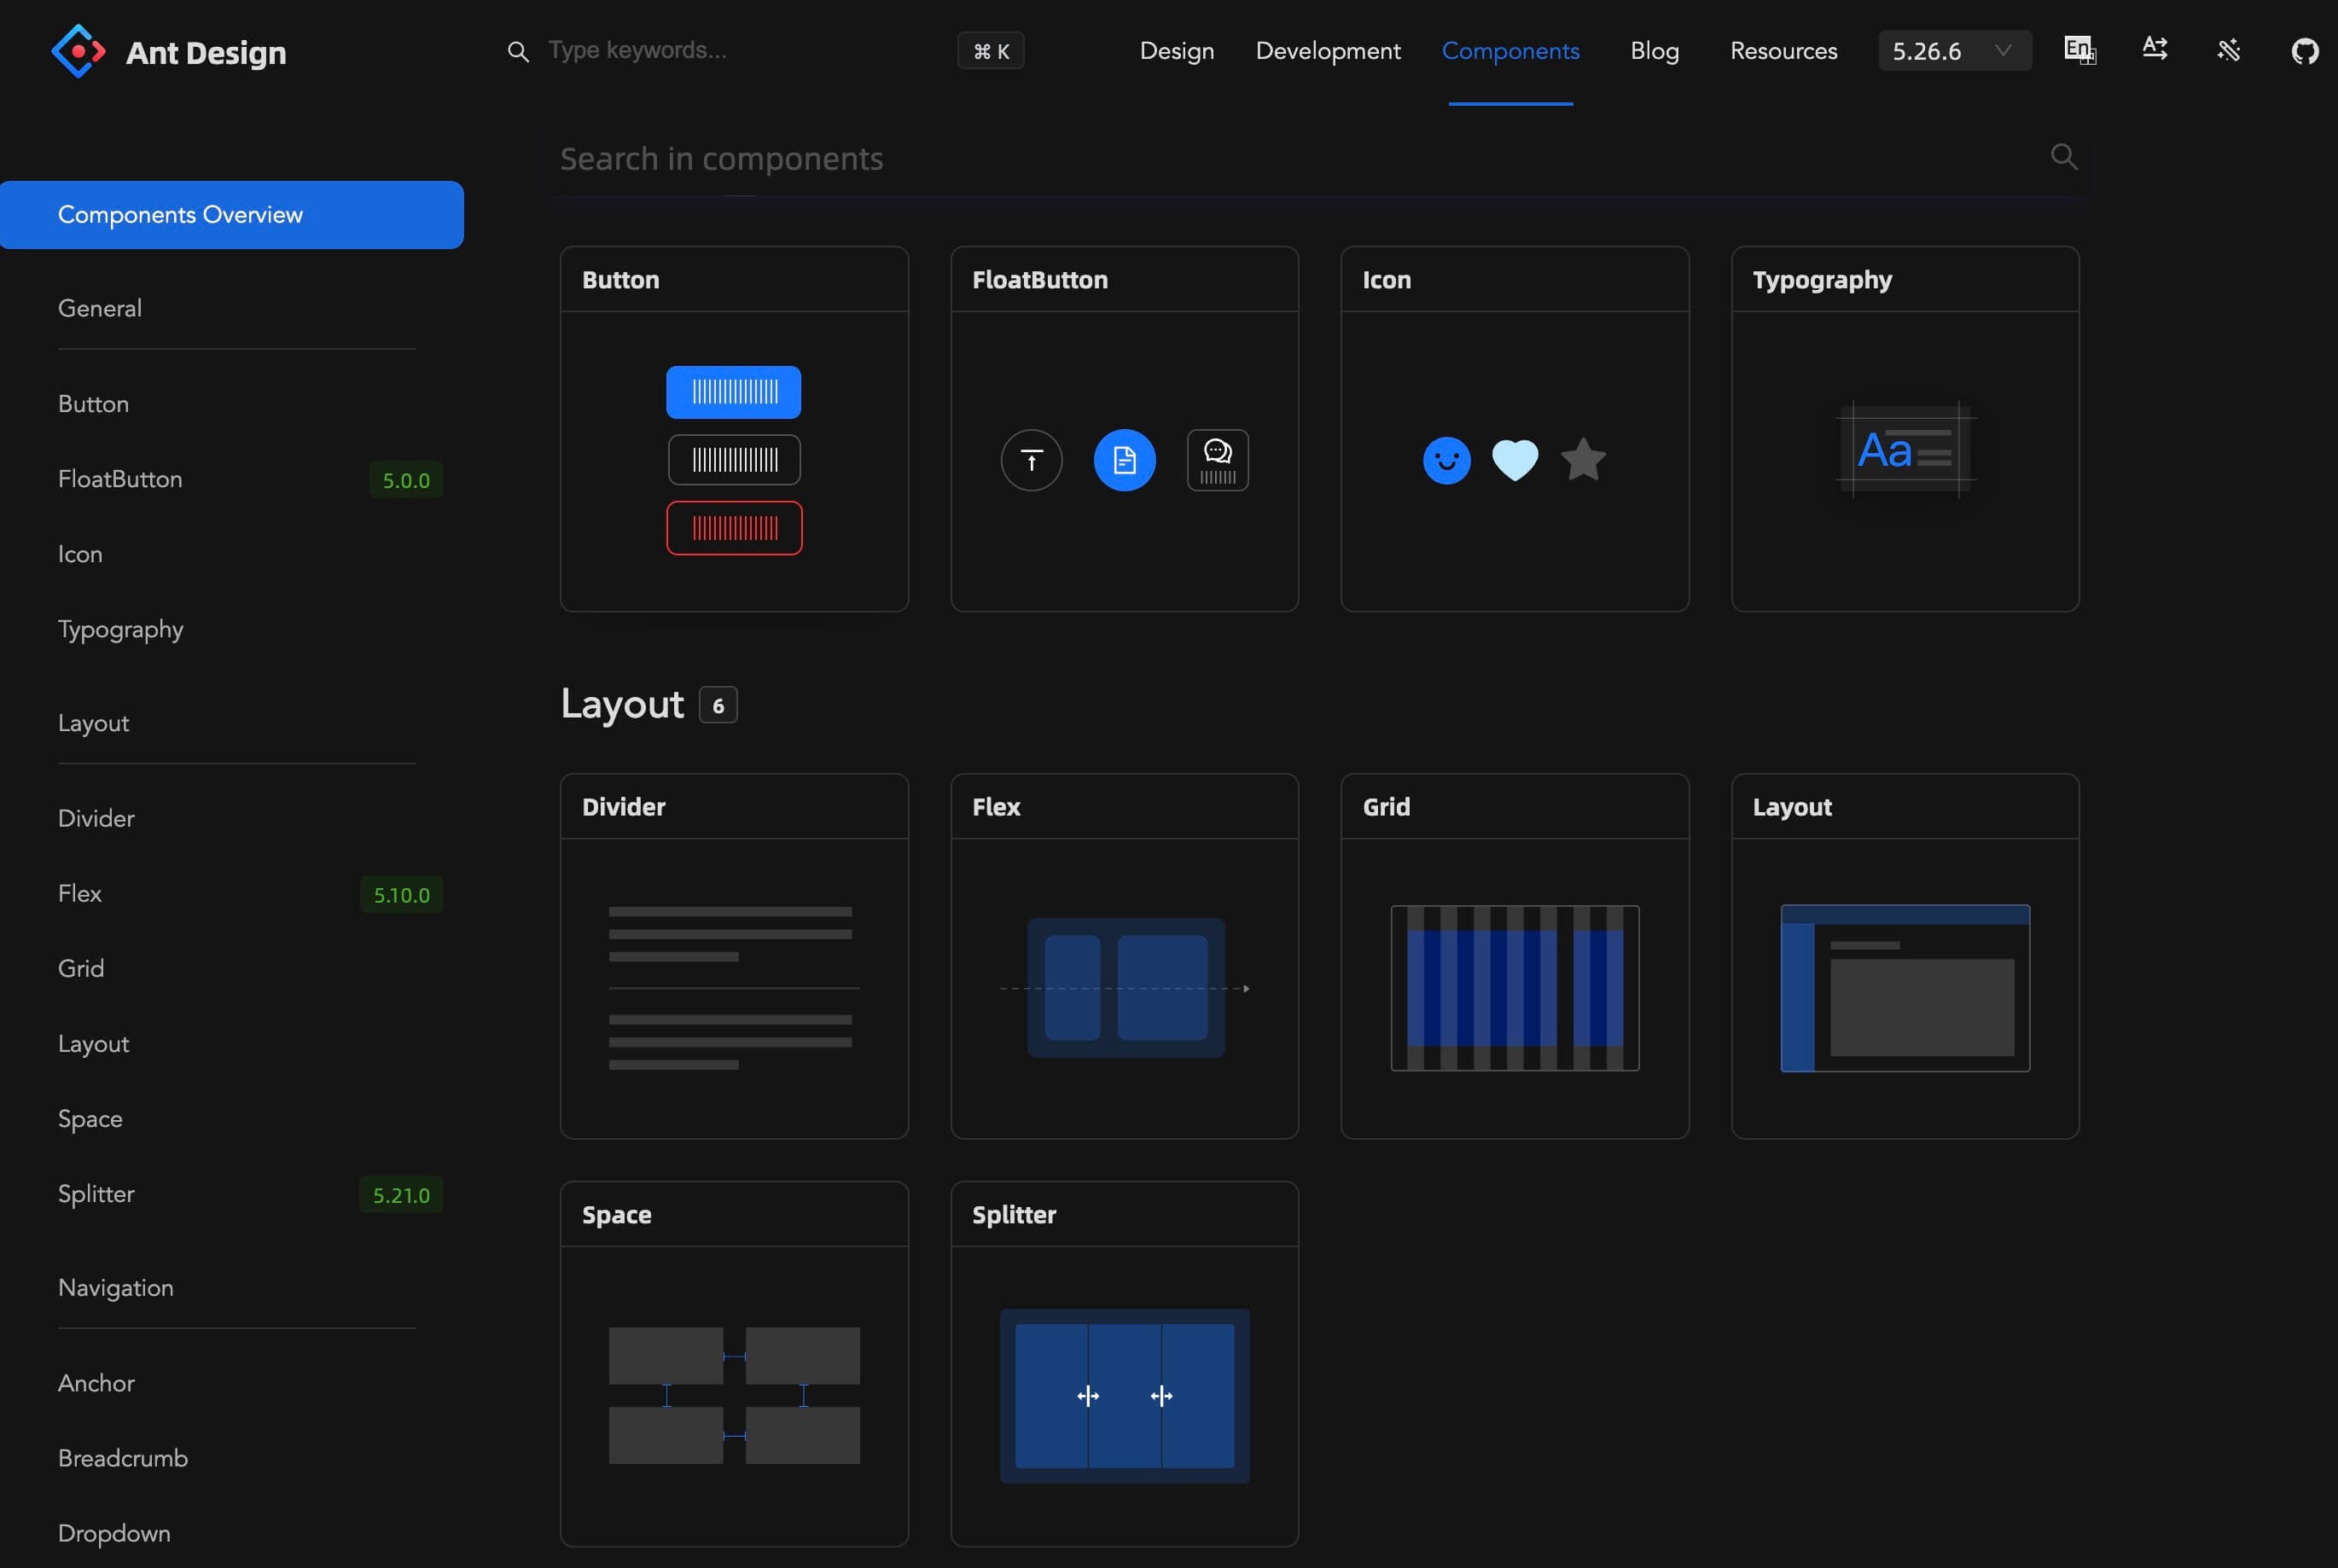Open the Divider card thumbnail

click(x=734, y=988)
